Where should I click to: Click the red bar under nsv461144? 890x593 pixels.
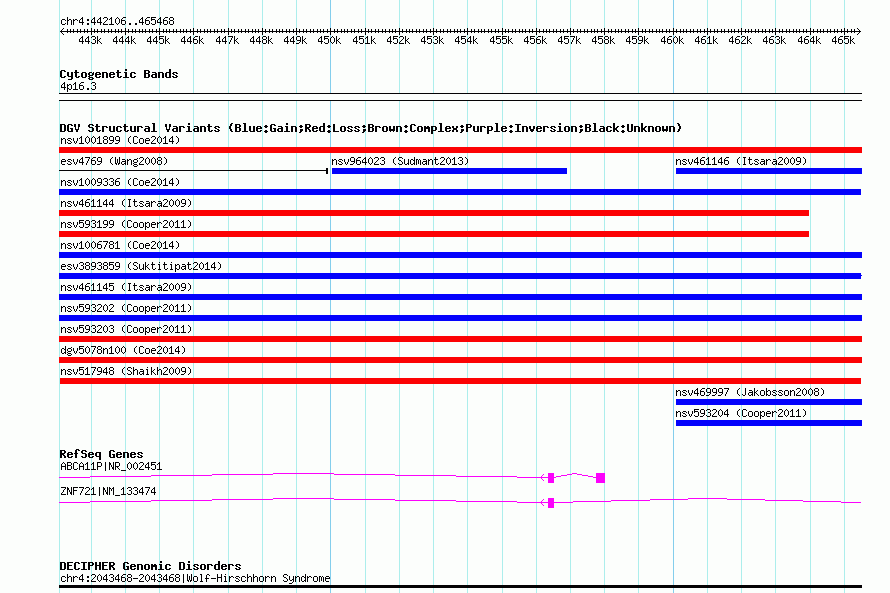pyautogui.click(x=434, y=213)
